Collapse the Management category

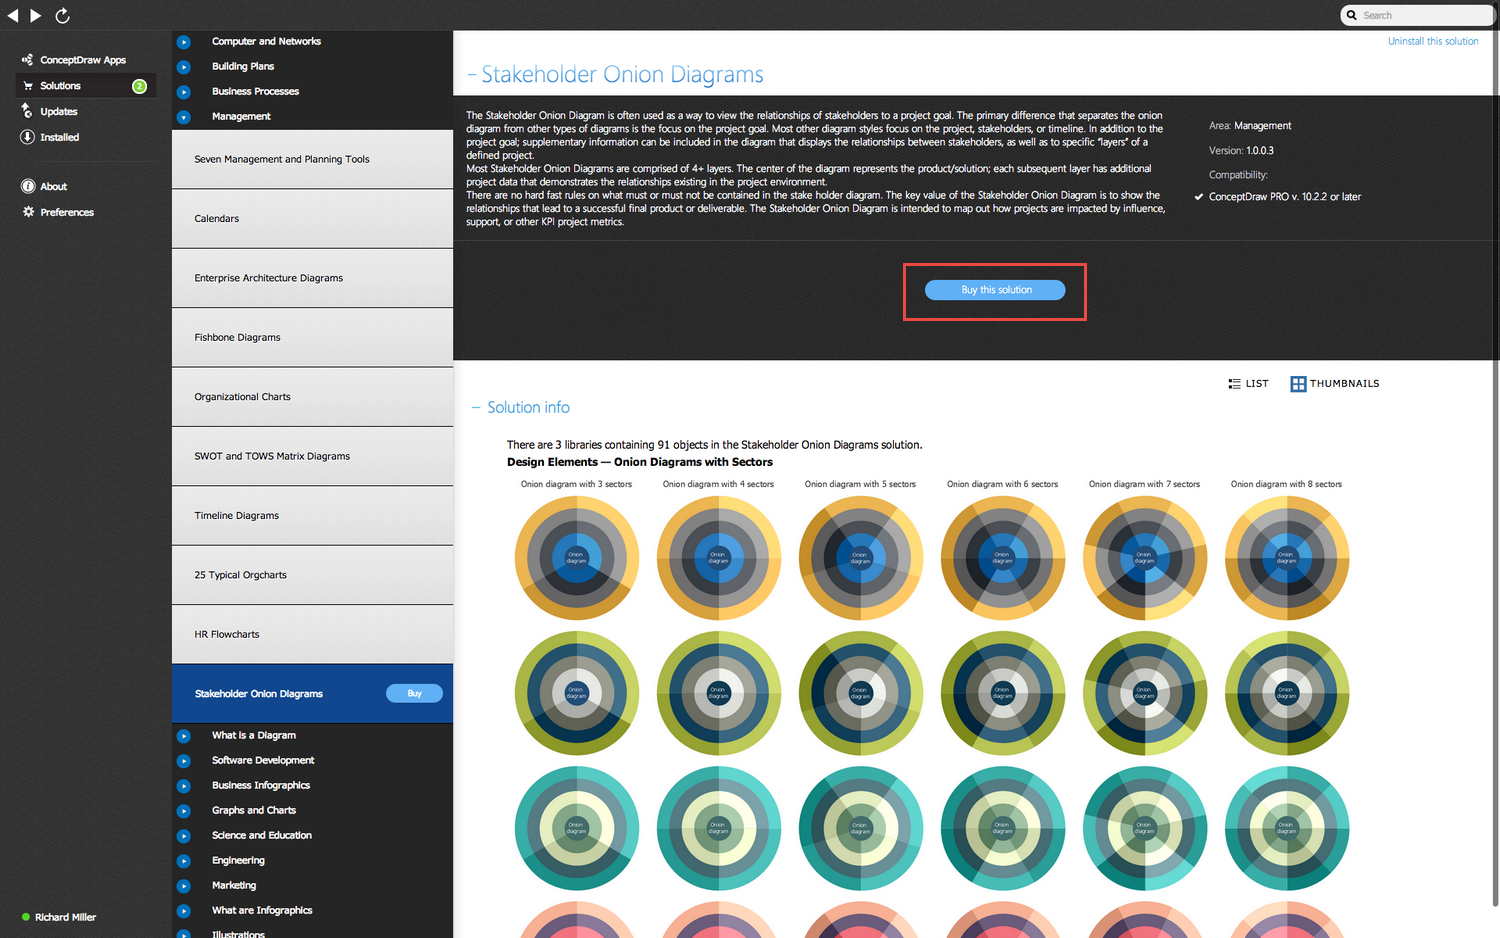[183, 117]
